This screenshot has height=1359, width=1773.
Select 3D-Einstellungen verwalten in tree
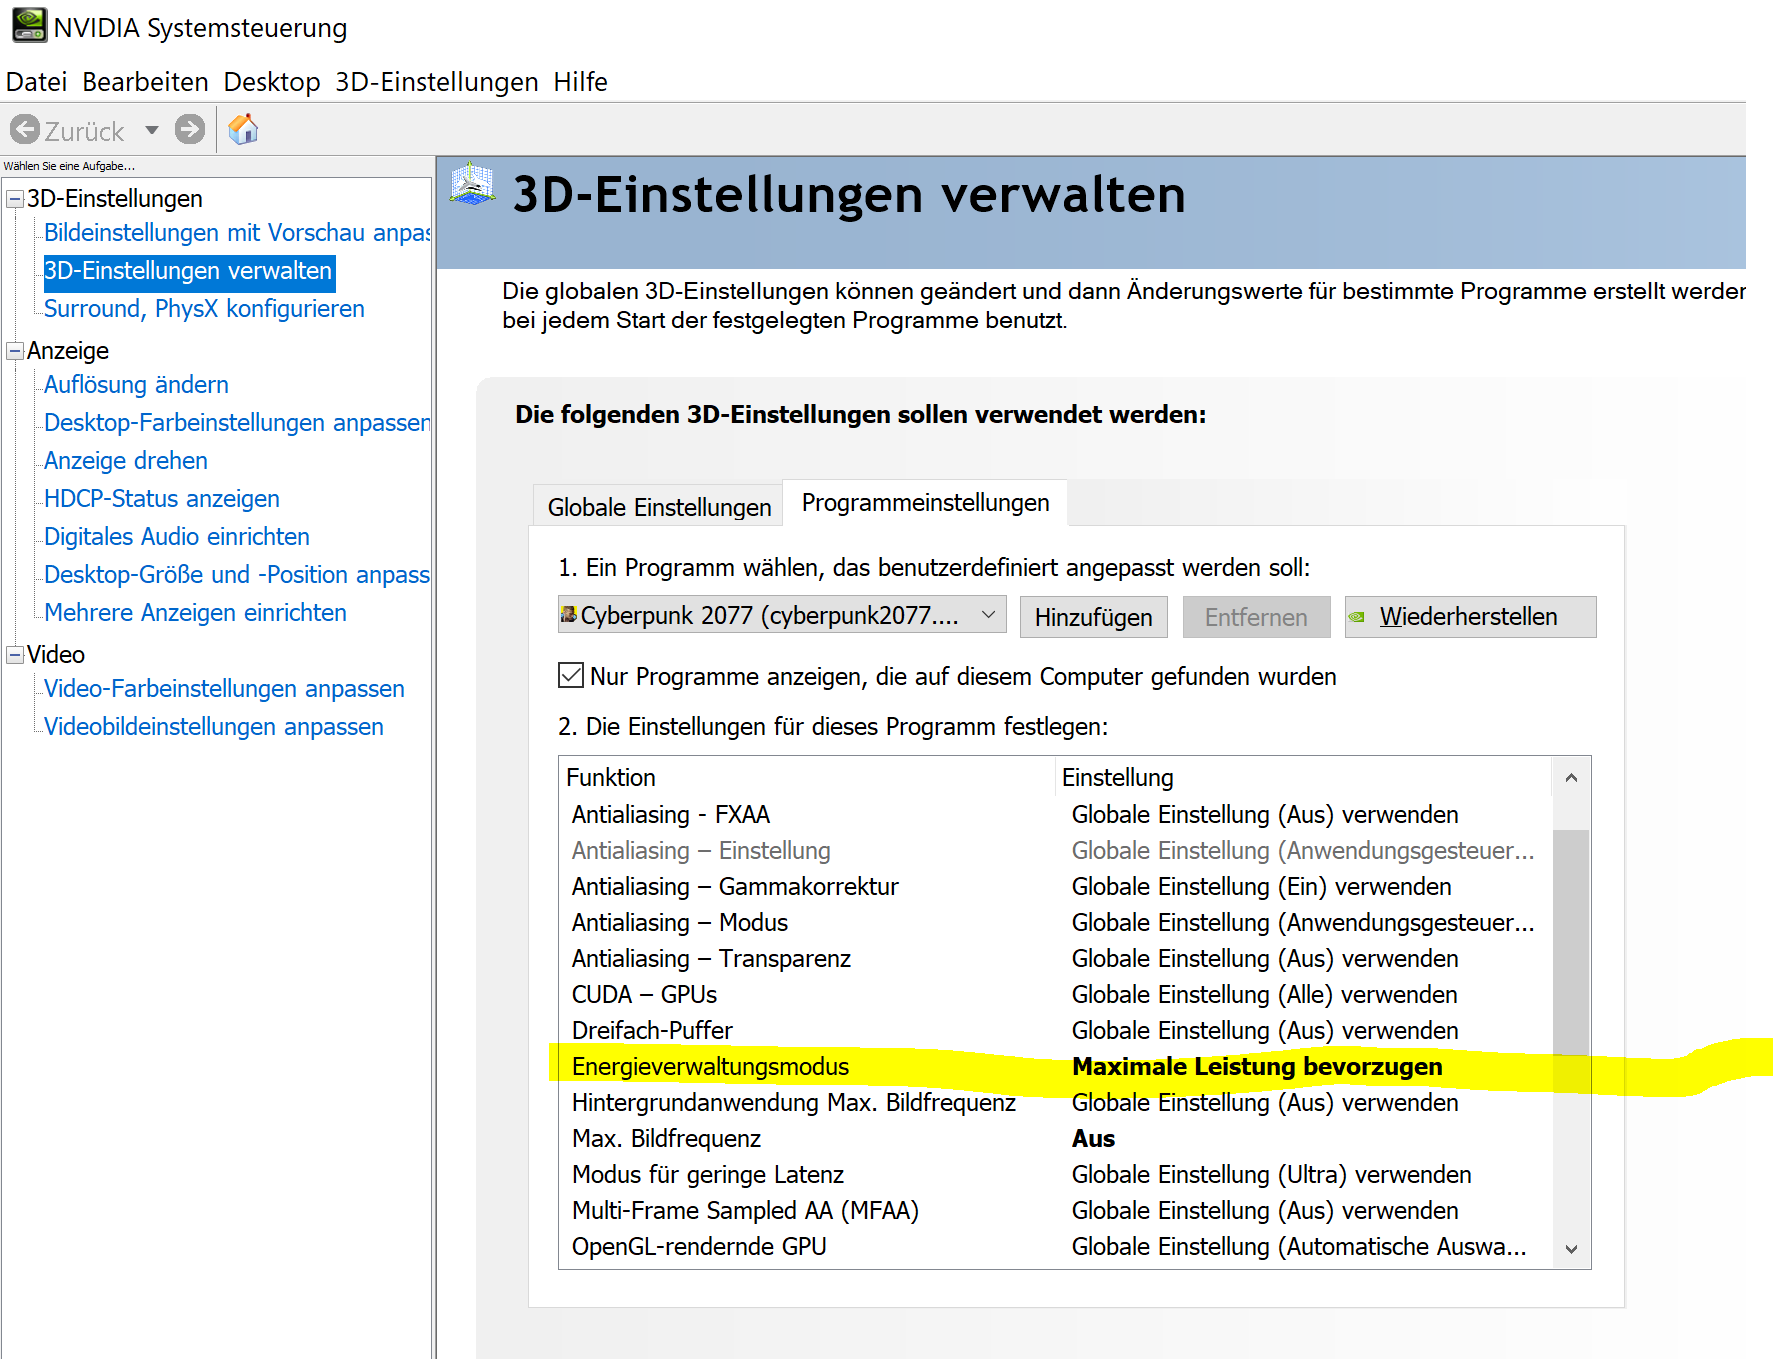point(188,271)
